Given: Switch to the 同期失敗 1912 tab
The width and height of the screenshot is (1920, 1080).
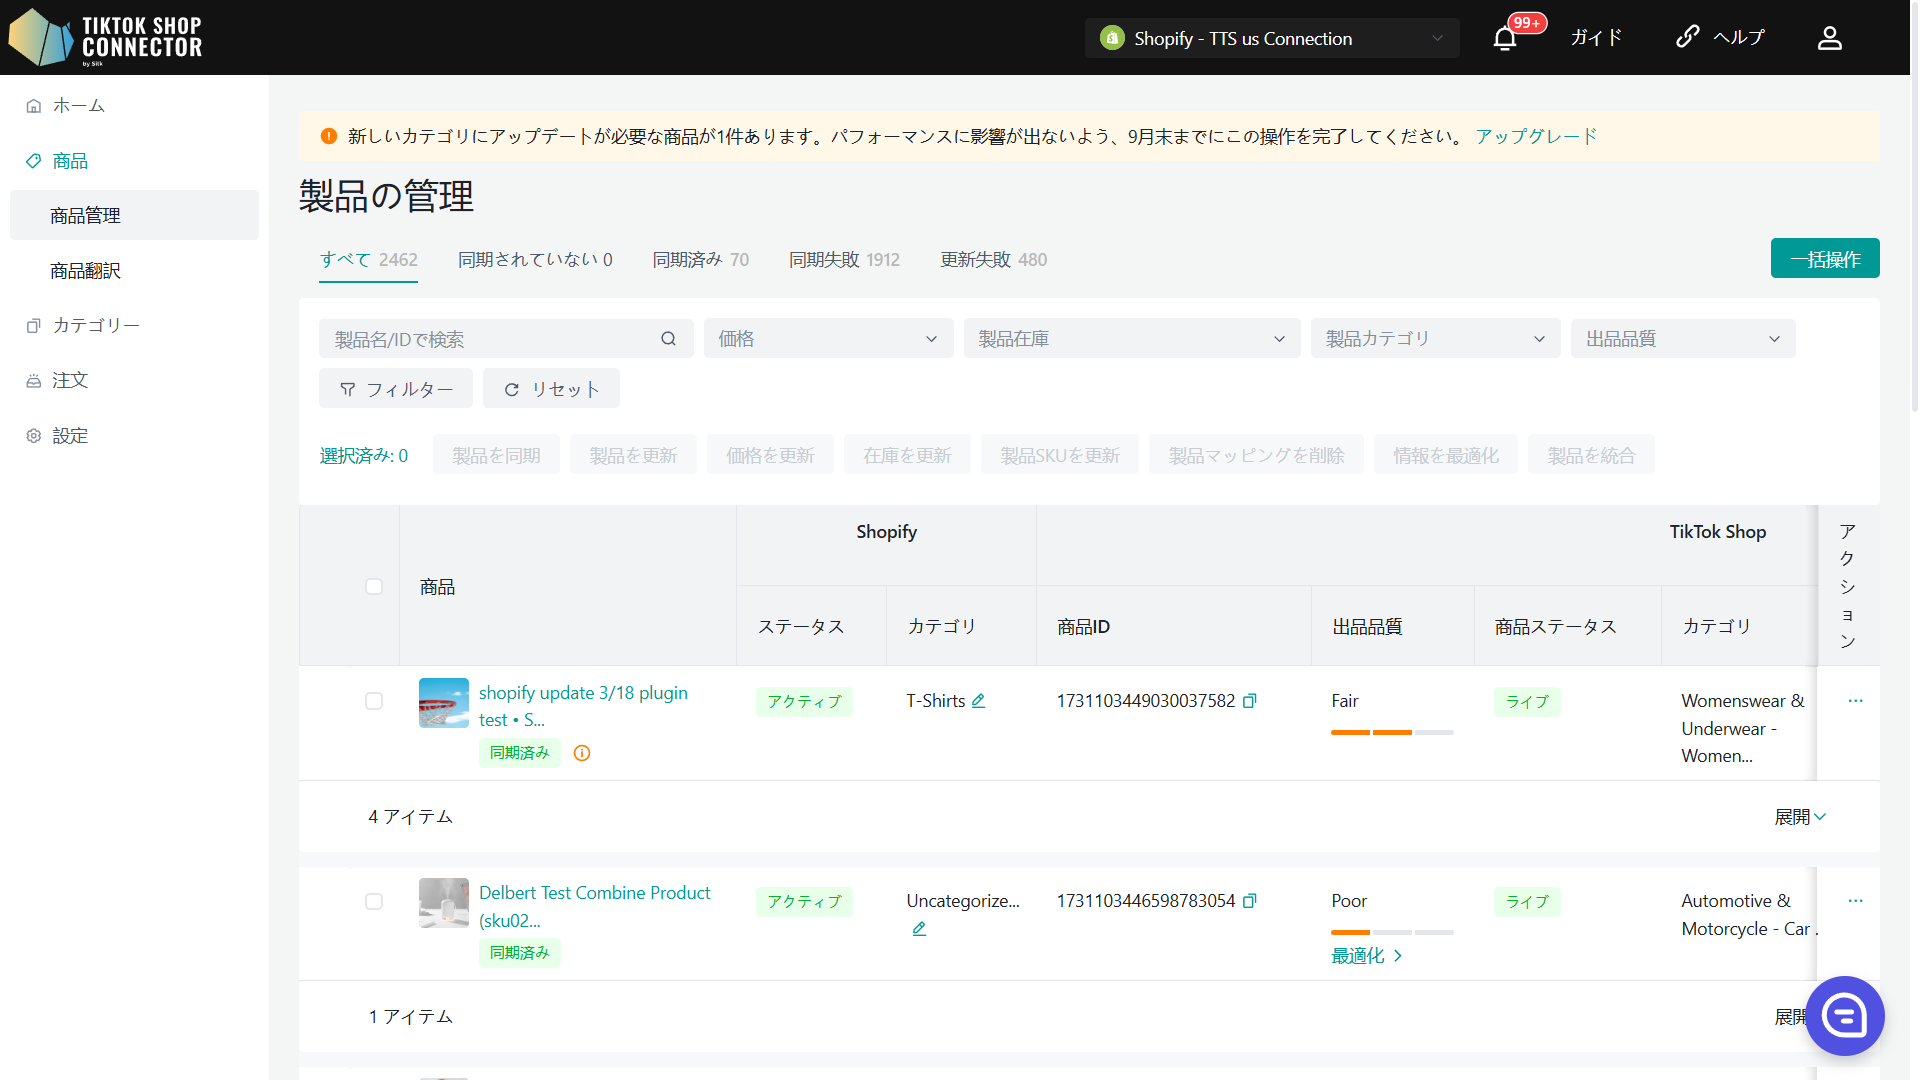Looking at the screenshot, I should tap(844, 260).
